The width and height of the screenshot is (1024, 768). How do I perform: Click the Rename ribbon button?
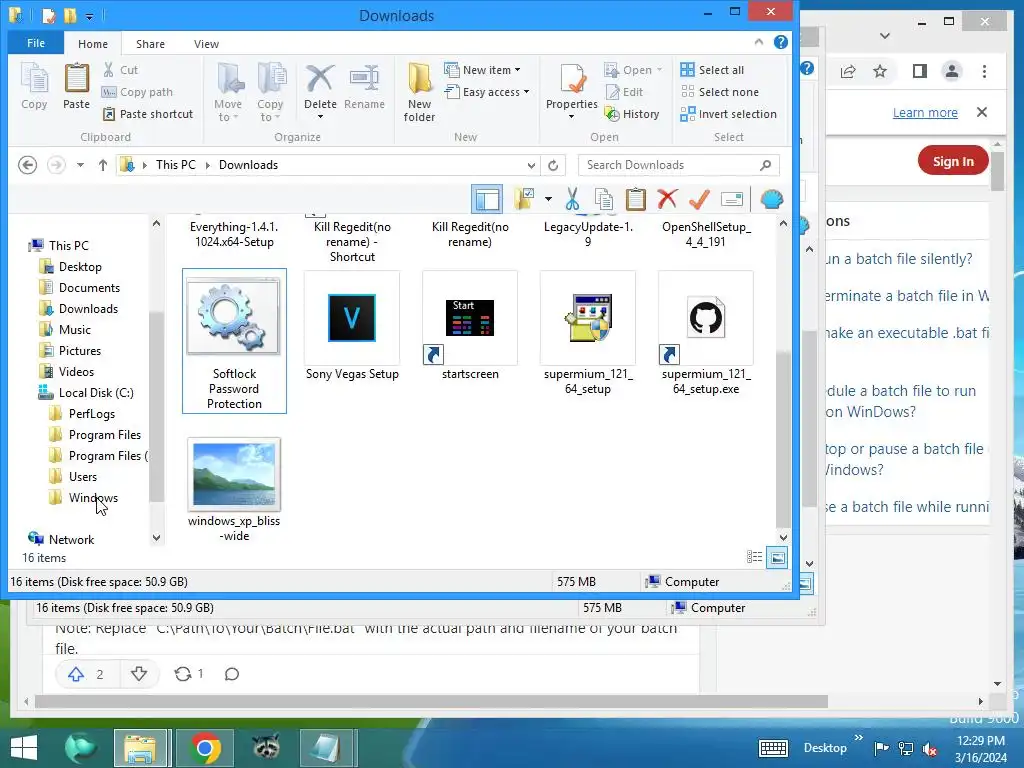(x=364, y=87)
